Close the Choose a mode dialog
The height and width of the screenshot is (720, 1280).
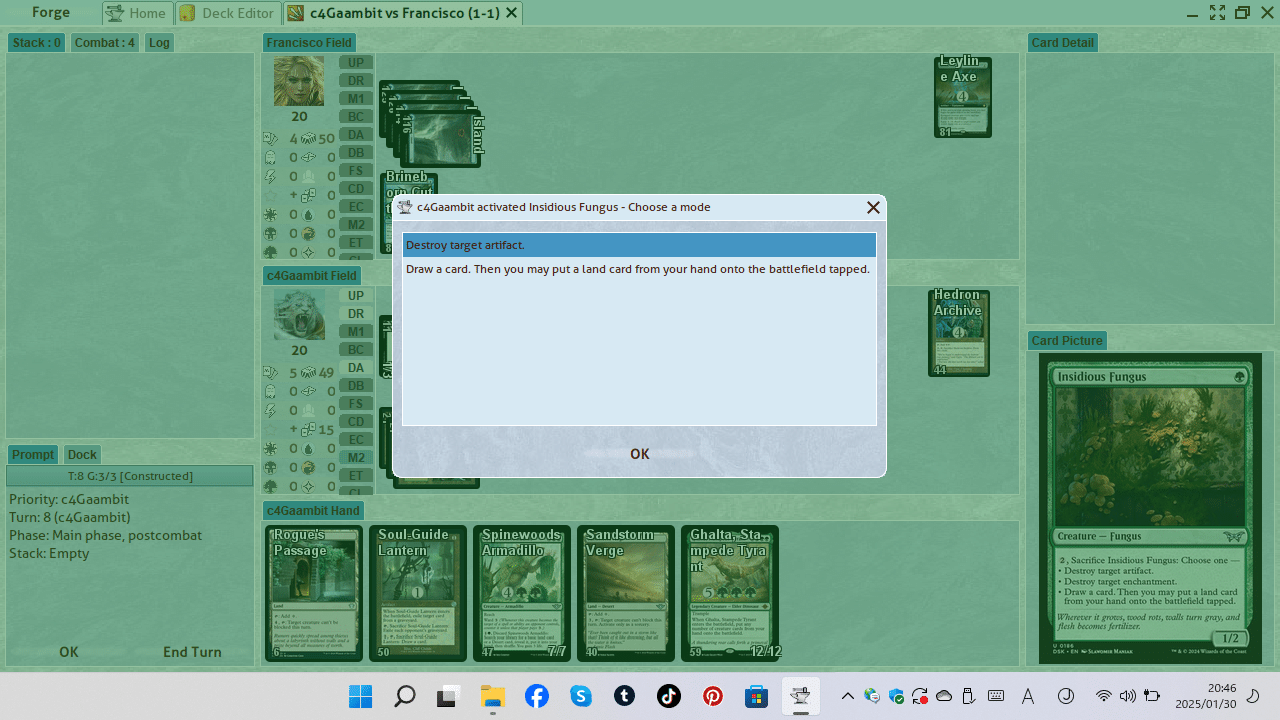click(x=873, y=207)
